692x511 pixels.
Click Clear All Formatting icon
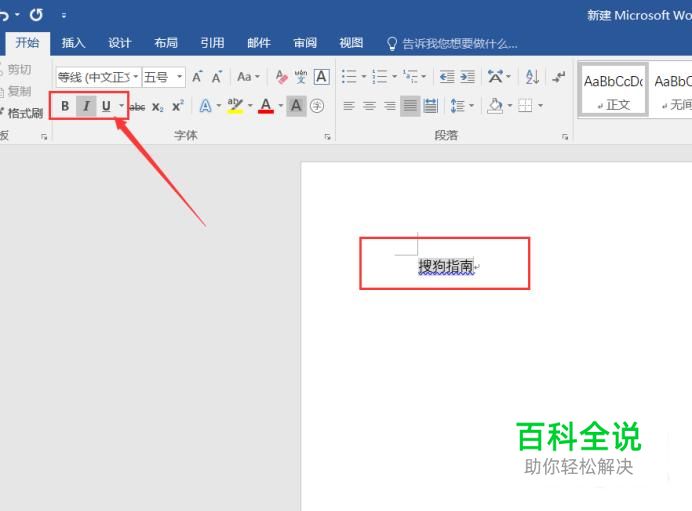(281, 77)
